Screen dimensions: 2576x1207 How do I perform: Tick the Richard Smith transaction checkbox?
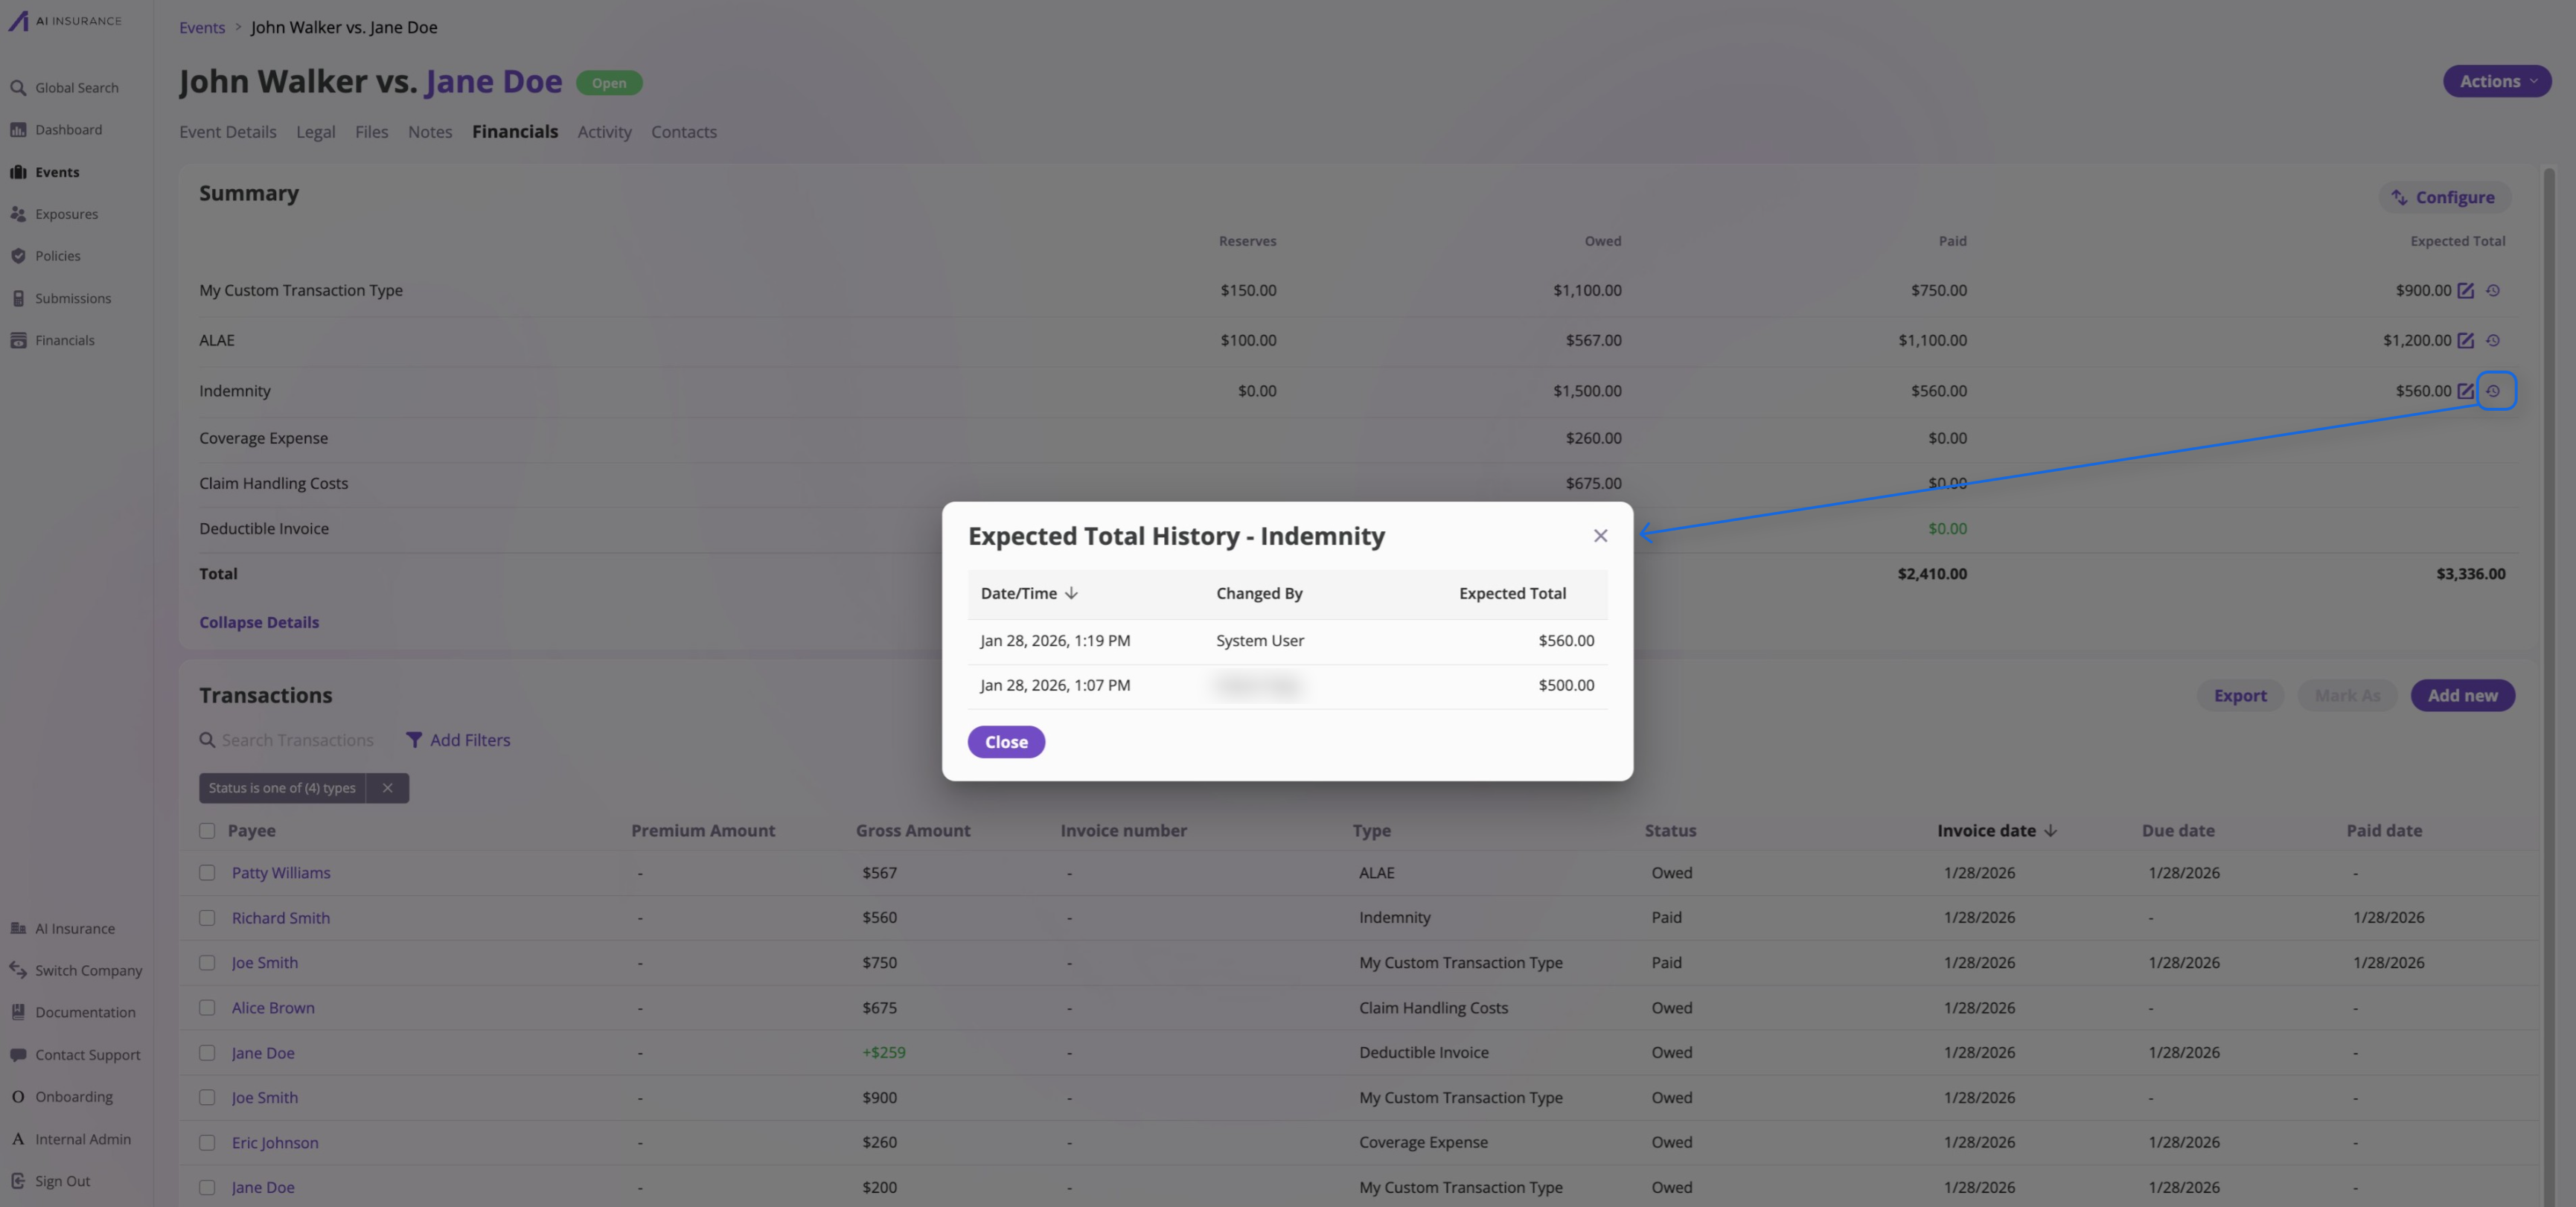(x=207, y=918)
